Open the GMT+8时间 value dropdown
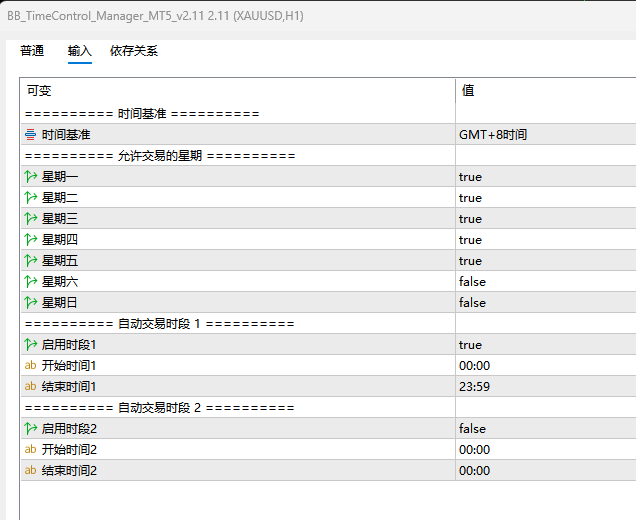The width and height of the screenshot is (636, 520). (x=493, y=135)
